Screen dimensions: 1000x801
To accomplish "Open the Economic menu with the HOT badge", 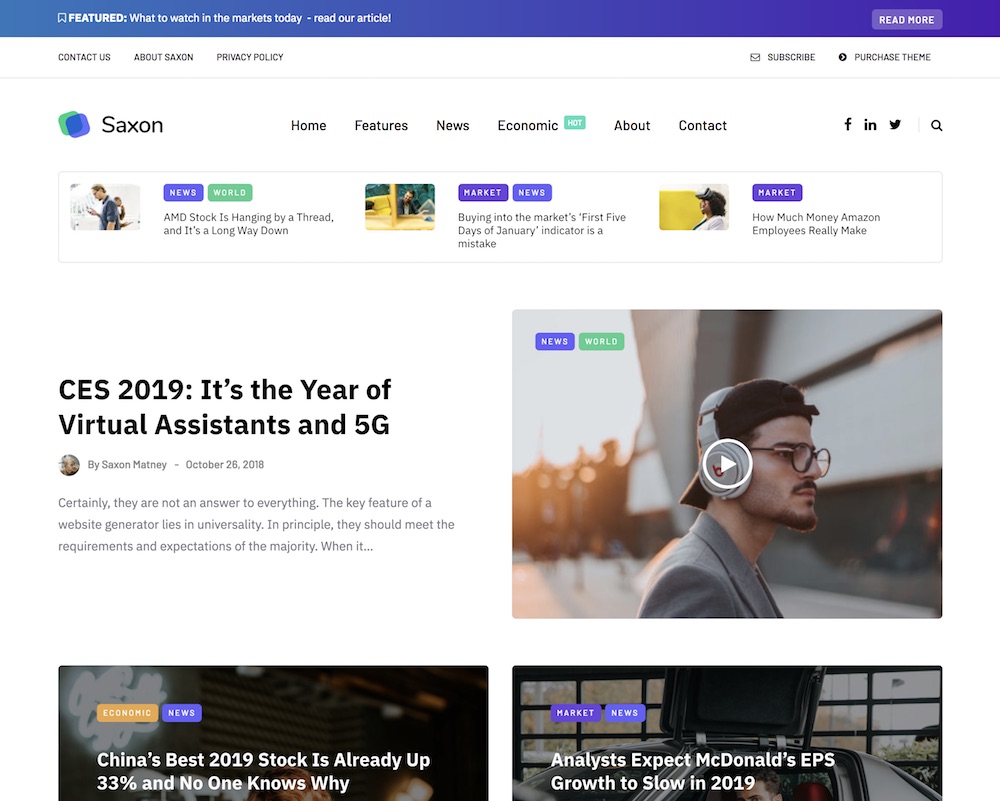I will click(x=527, y=125).
